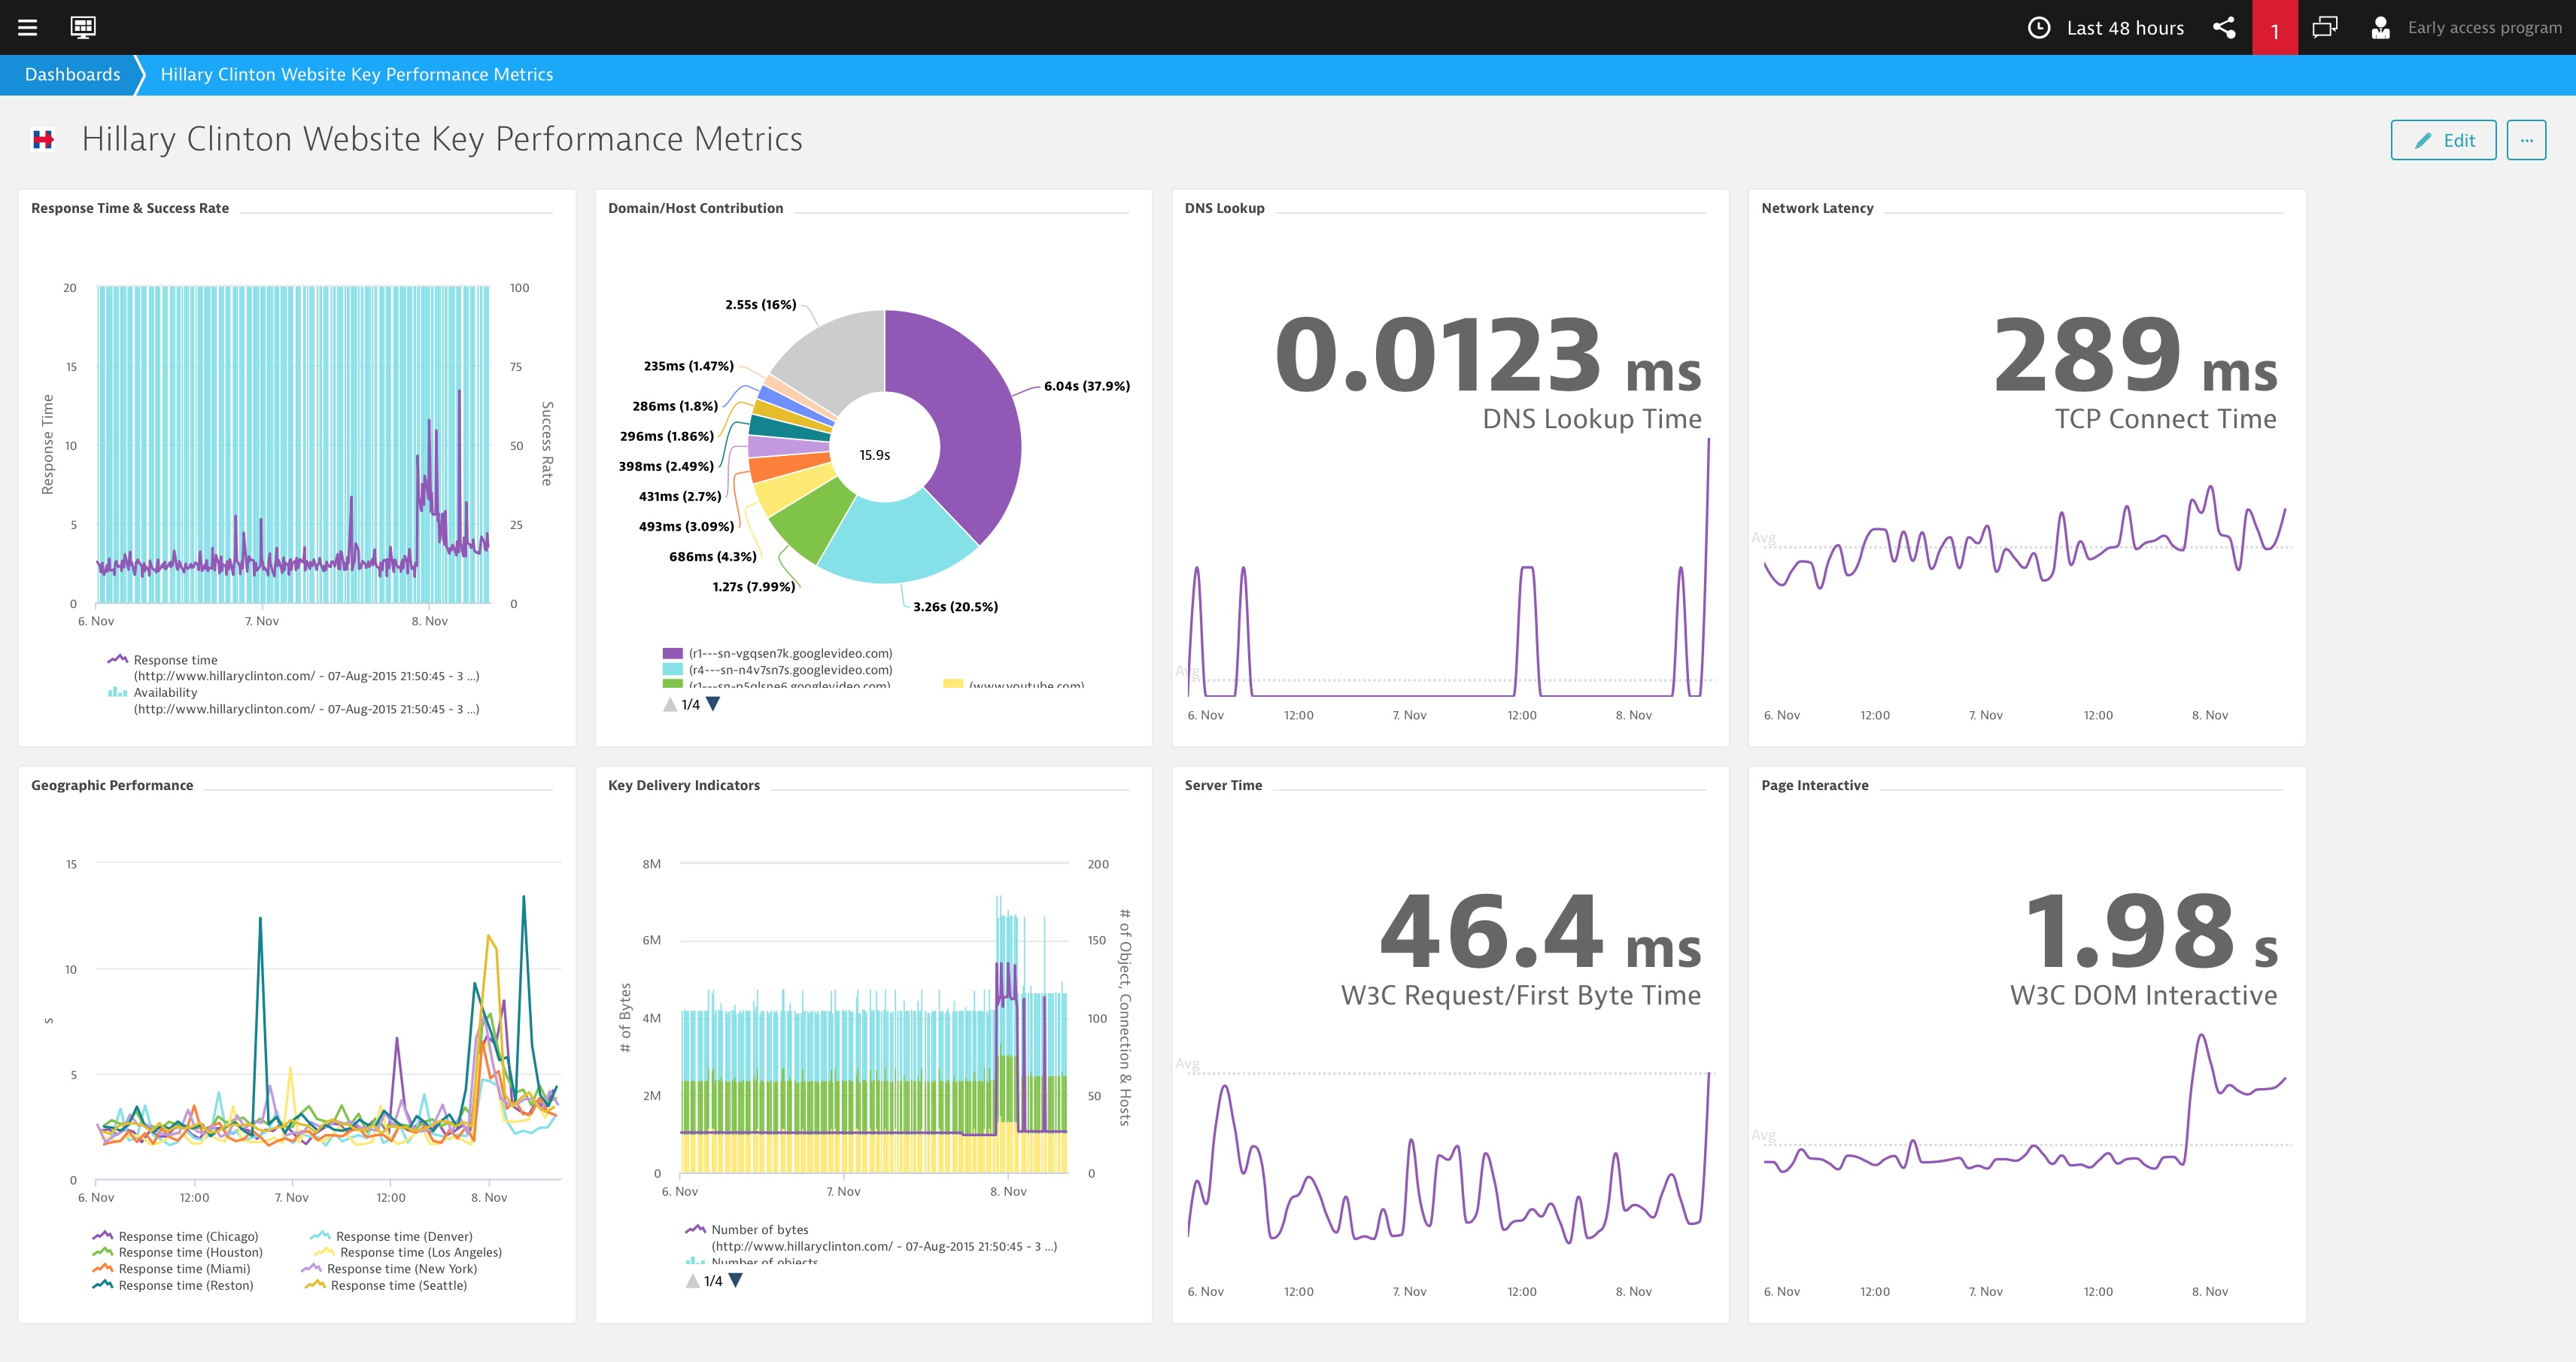Go to previous legend page in Key Delivery Indicators
This screenshot has height=1362, width=2576.
692,1281
